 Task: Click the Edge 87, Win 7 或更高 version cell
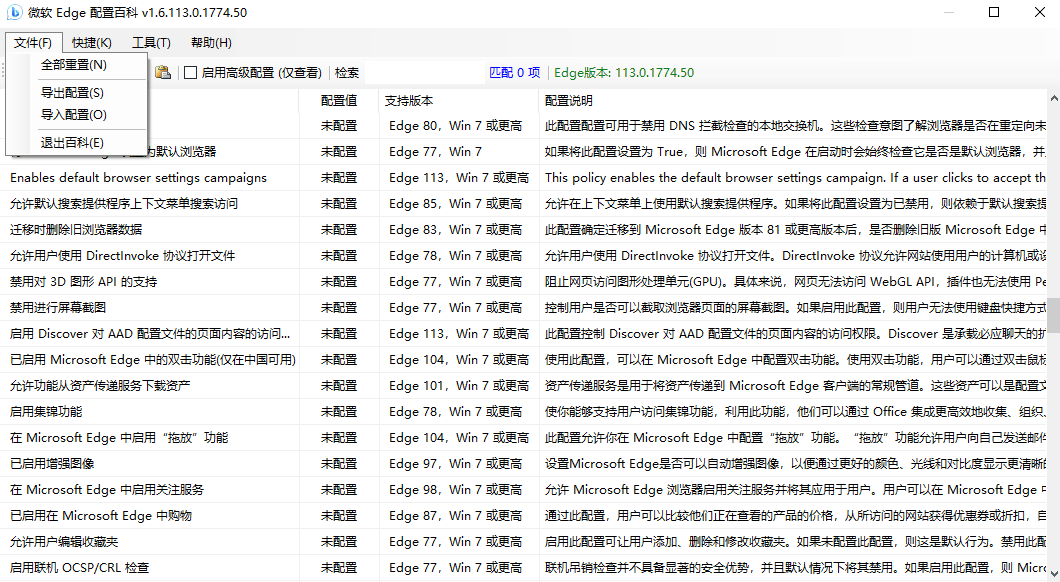(x=456, y=516)
